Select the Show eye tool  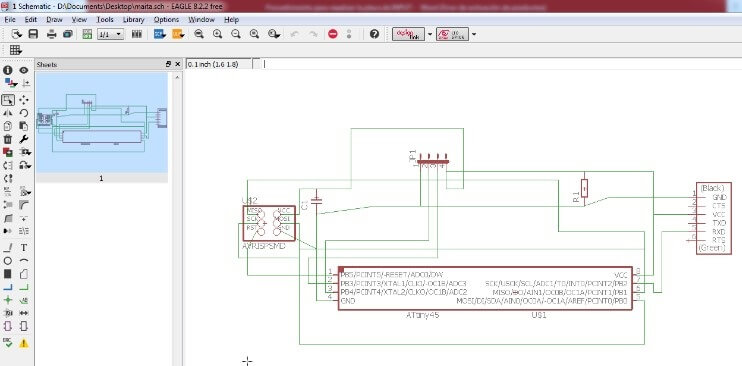[24, 70]
